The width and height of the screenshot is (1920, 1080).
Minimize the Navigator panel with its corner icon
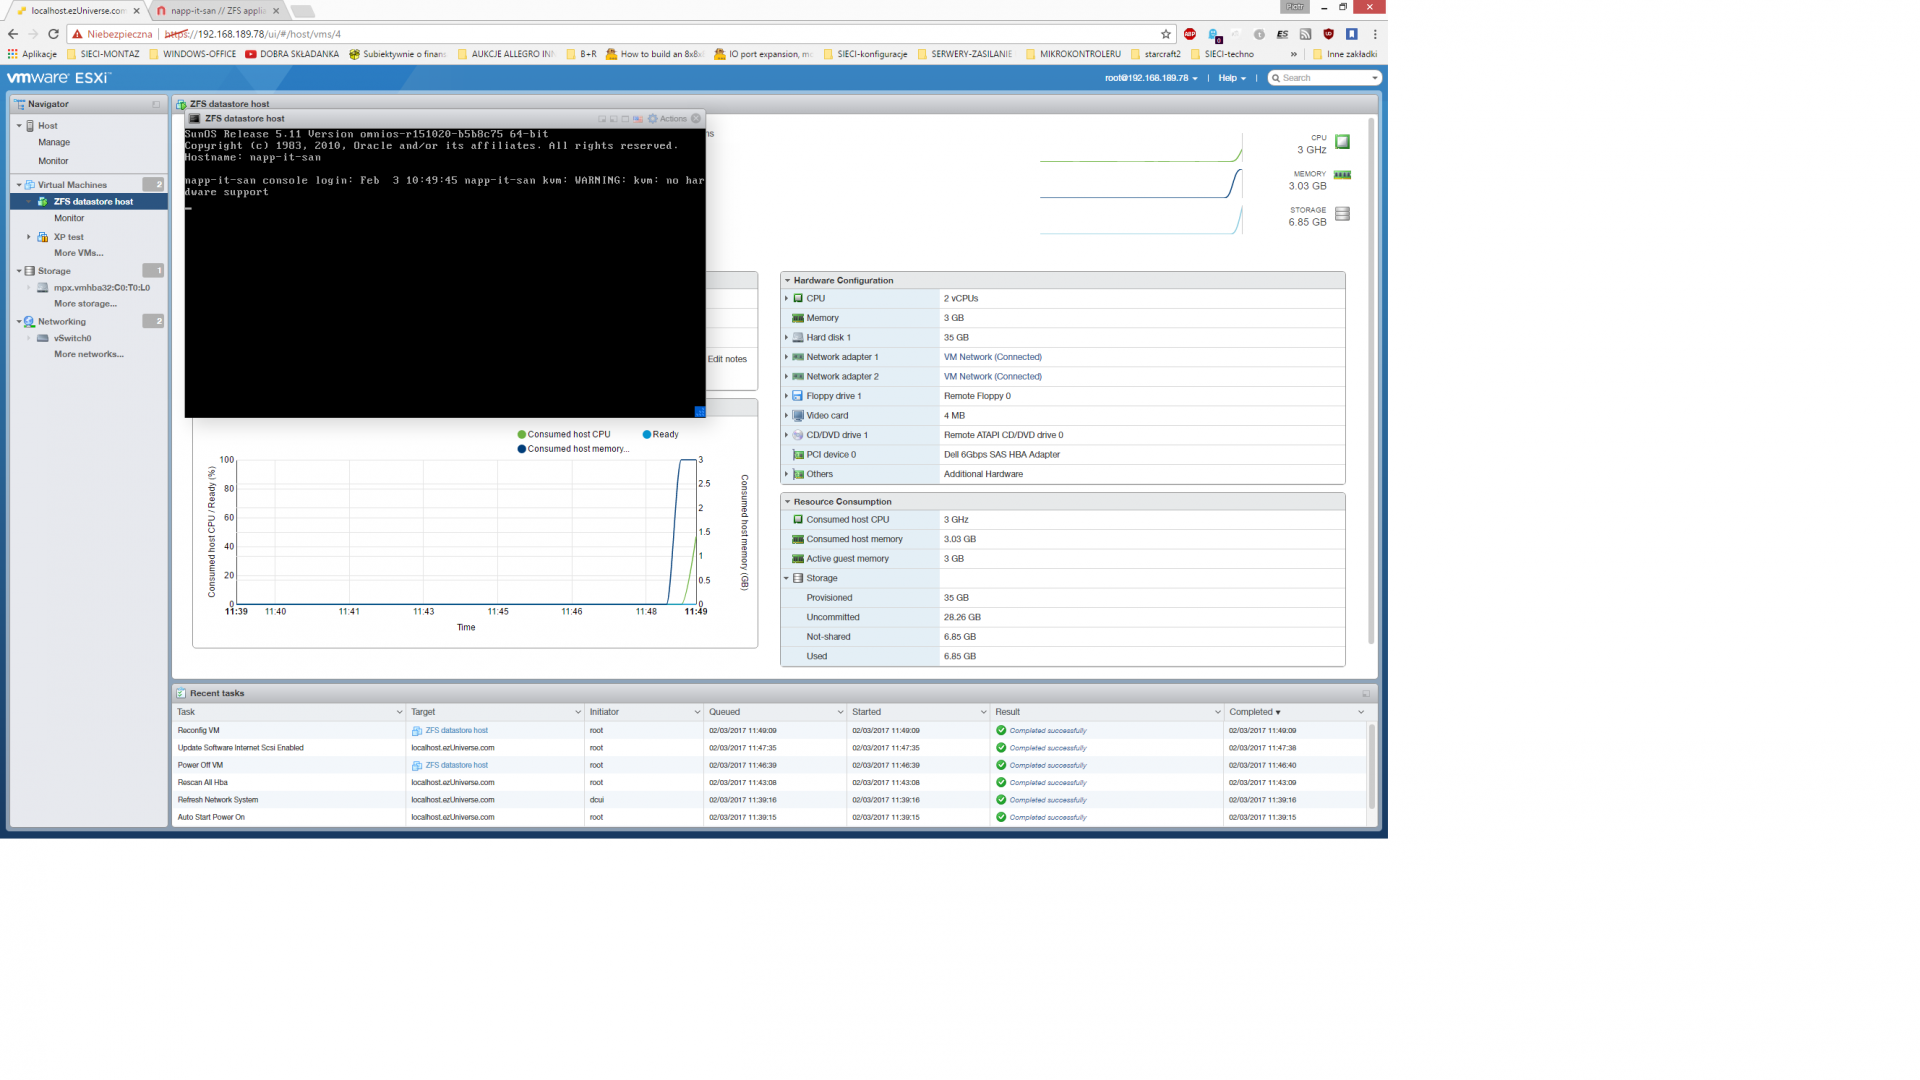[x=156, y=104]
